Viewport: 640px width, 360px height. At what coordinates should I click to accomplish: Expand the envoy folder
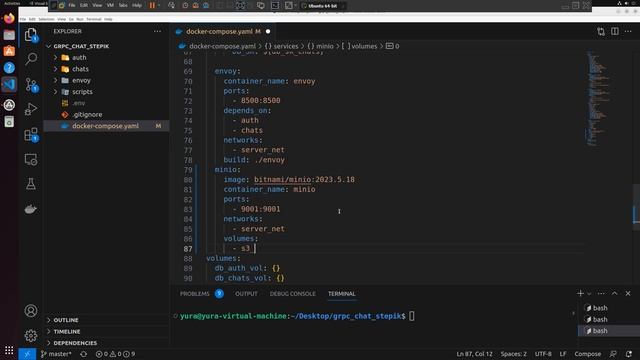[56, 80]
